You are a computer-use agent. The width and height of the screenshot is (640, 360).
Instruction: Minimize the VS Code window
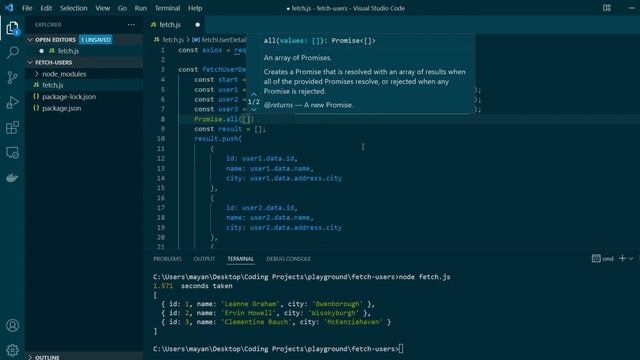(x=631, y=8)
